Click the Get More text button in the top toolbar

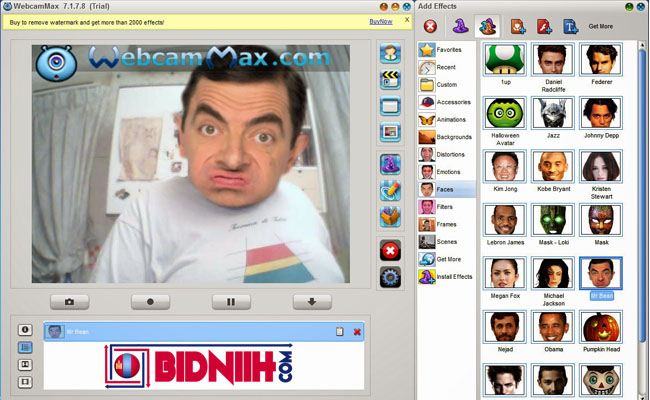point(600,26)
